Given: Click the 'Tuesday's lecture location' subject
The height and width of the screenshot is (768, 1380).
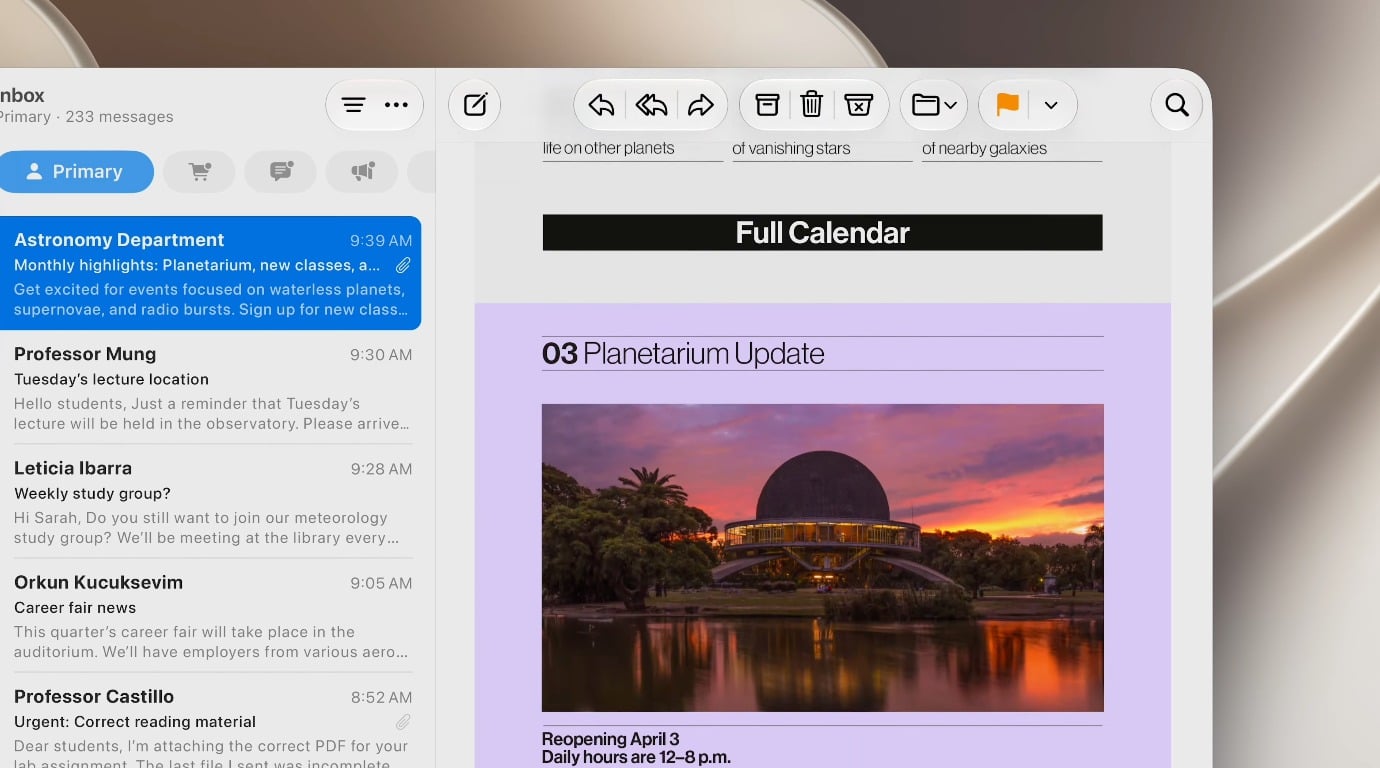Looking at the screenshot, I should (x=111, y=379).
